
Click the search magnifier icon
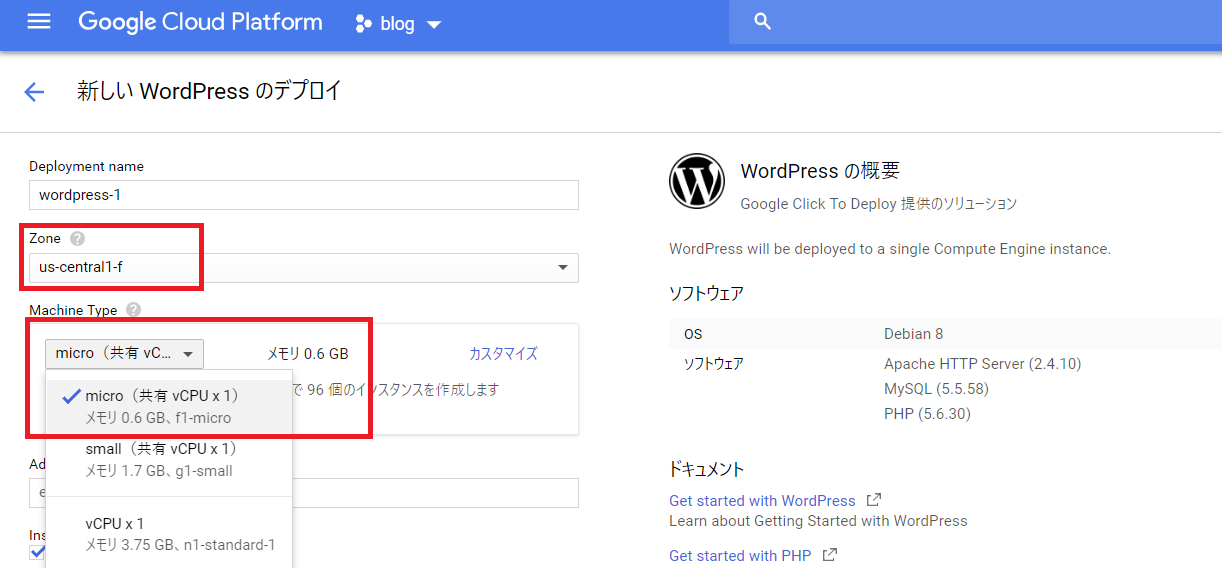point(763,22)
